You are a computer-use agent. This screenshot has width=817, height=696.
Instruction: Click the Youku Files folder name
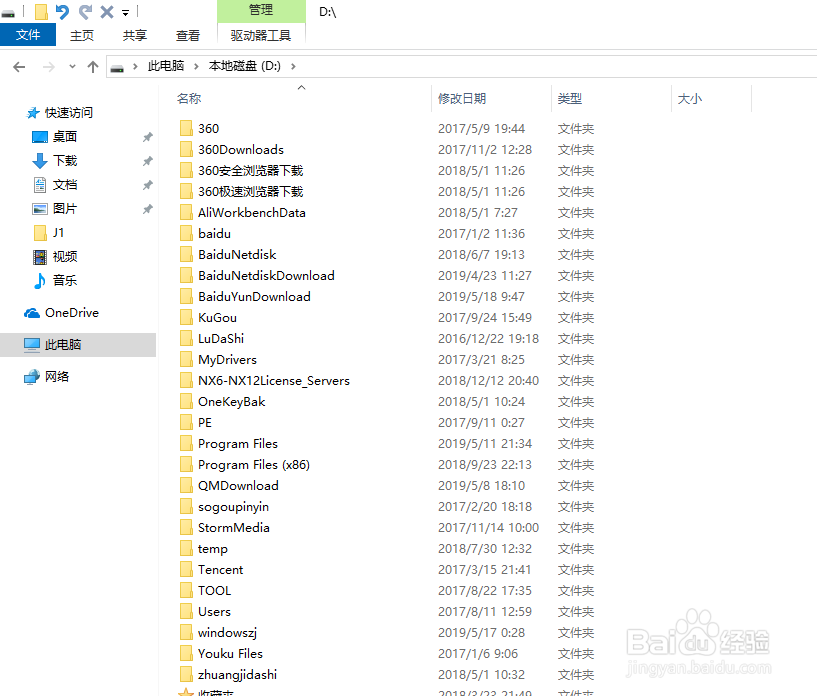click(230, 653)
